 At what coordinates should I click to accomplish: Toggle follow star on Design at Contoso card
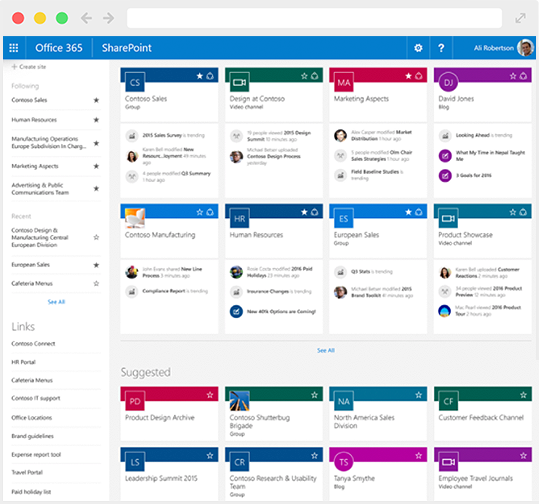[304, 76]
